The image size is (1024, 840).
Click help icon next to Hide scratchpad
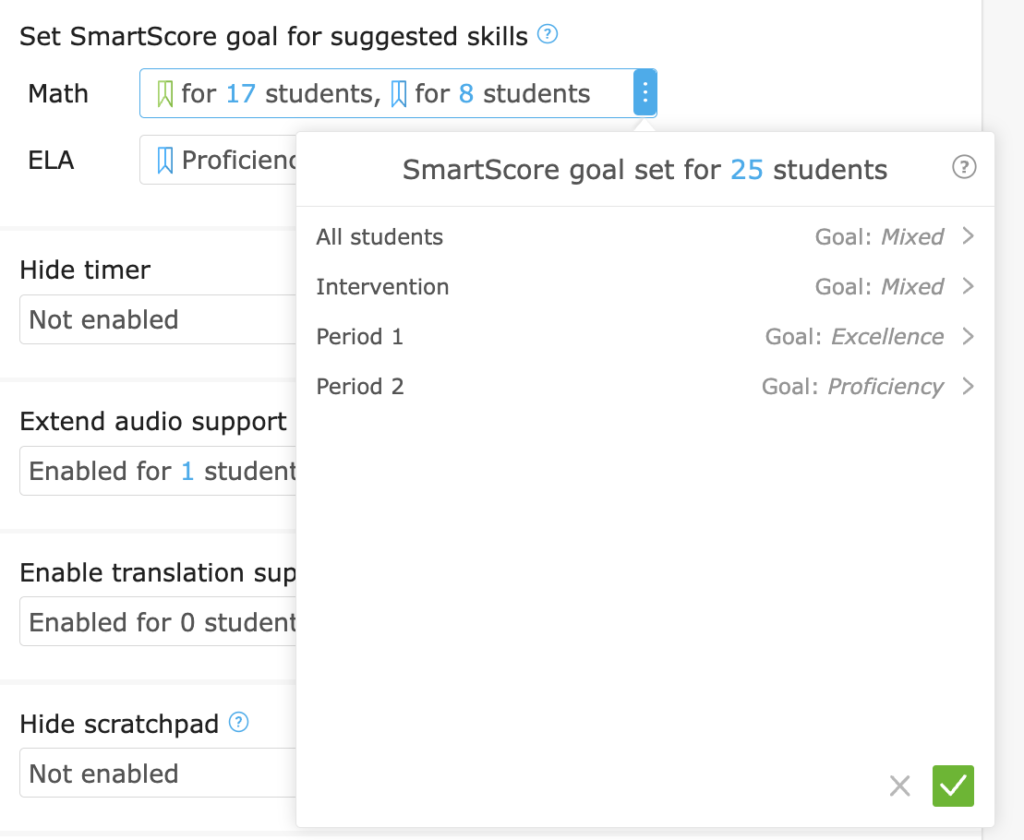(238, 722)
